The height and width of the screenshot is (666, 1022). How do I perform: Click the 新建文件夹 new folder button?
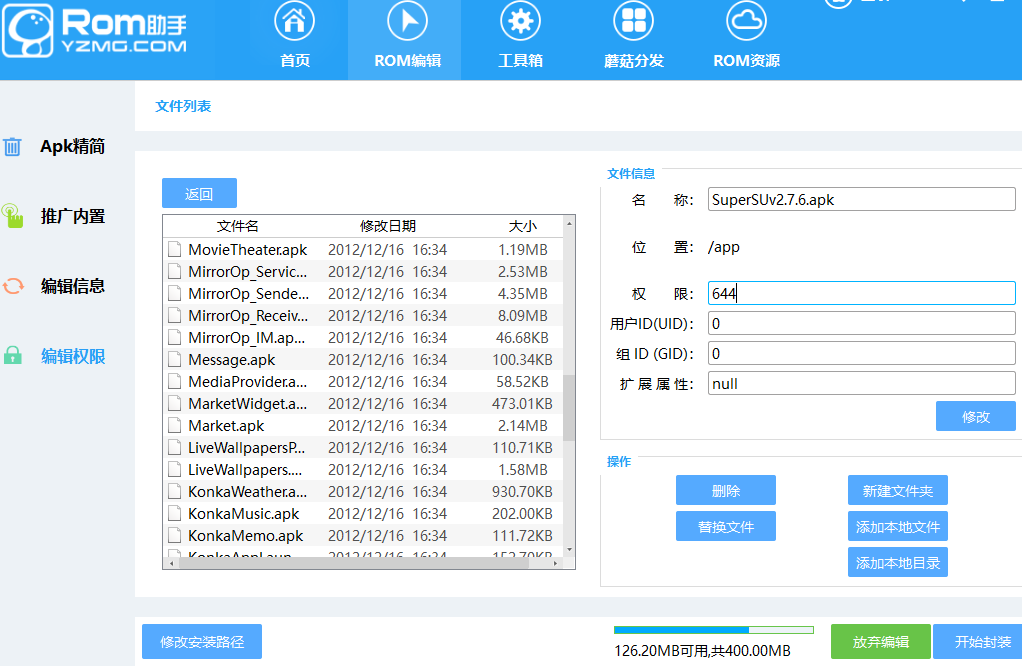897,490
